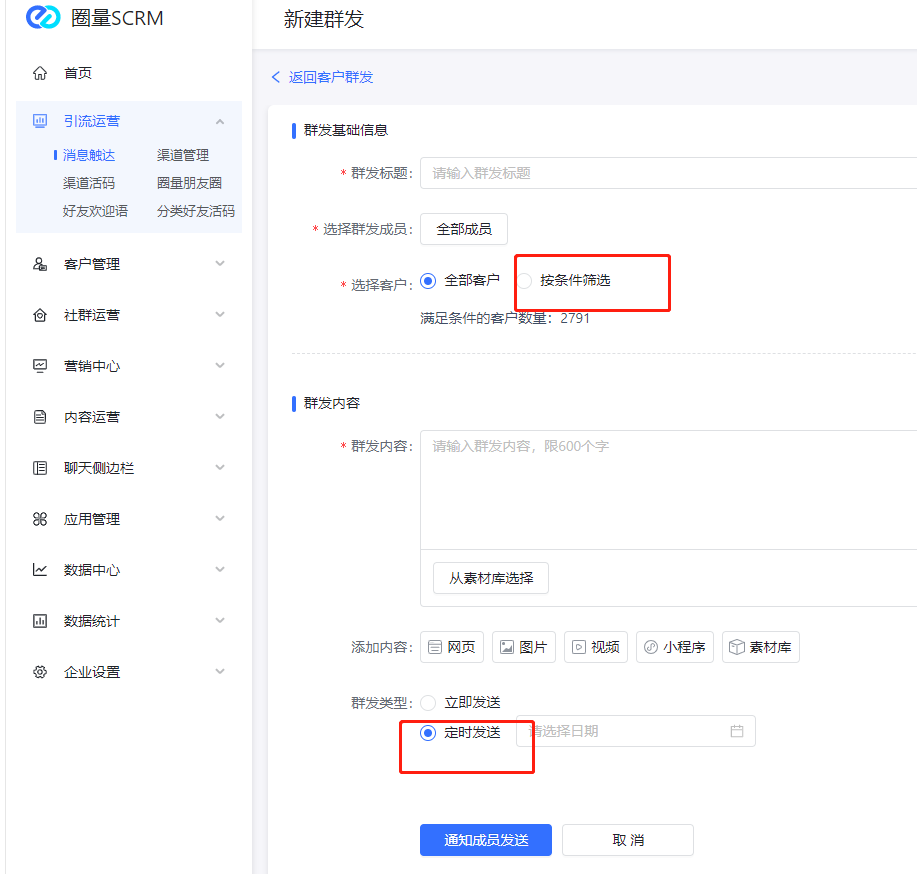This screenshot has height=874, width=917.
Task: Expand the 内容运营 menu chevron
Action: click(220, 417)
